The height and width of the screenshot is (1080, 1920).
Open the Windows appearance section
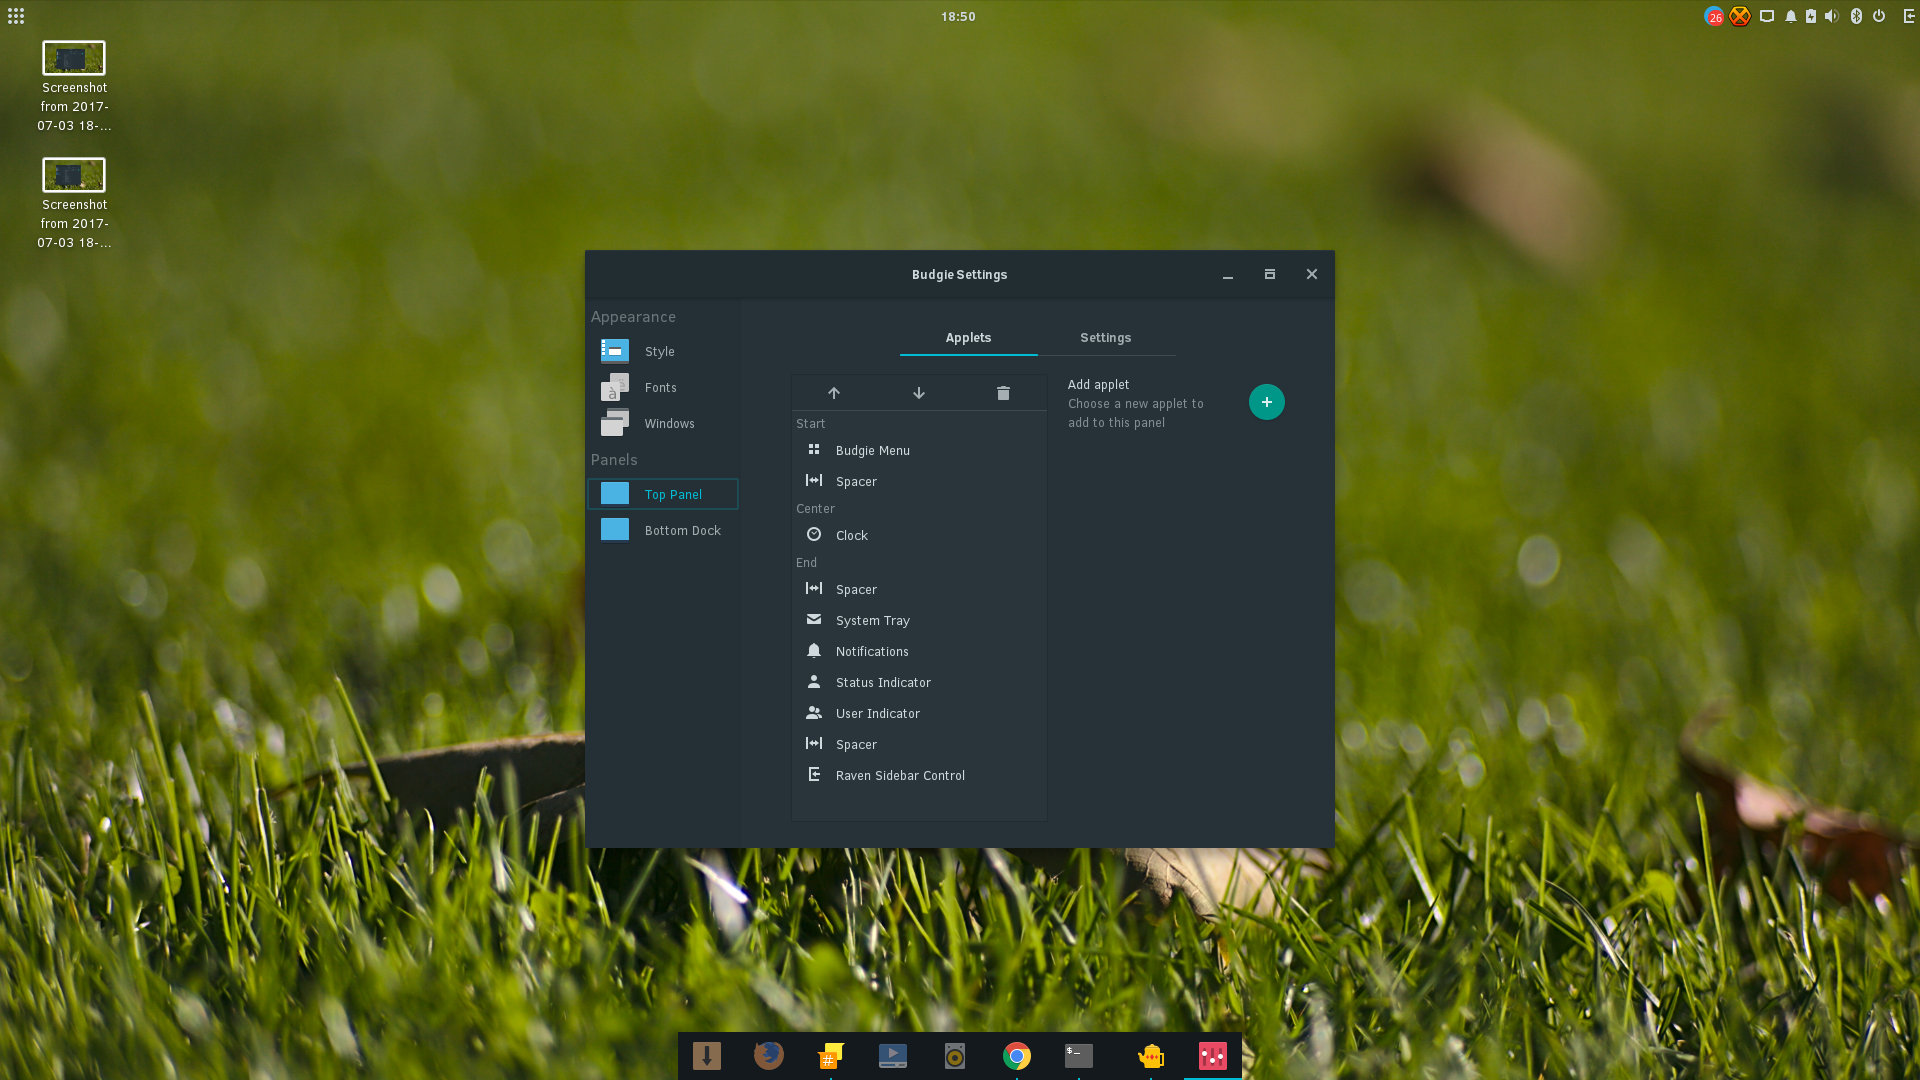662,423
